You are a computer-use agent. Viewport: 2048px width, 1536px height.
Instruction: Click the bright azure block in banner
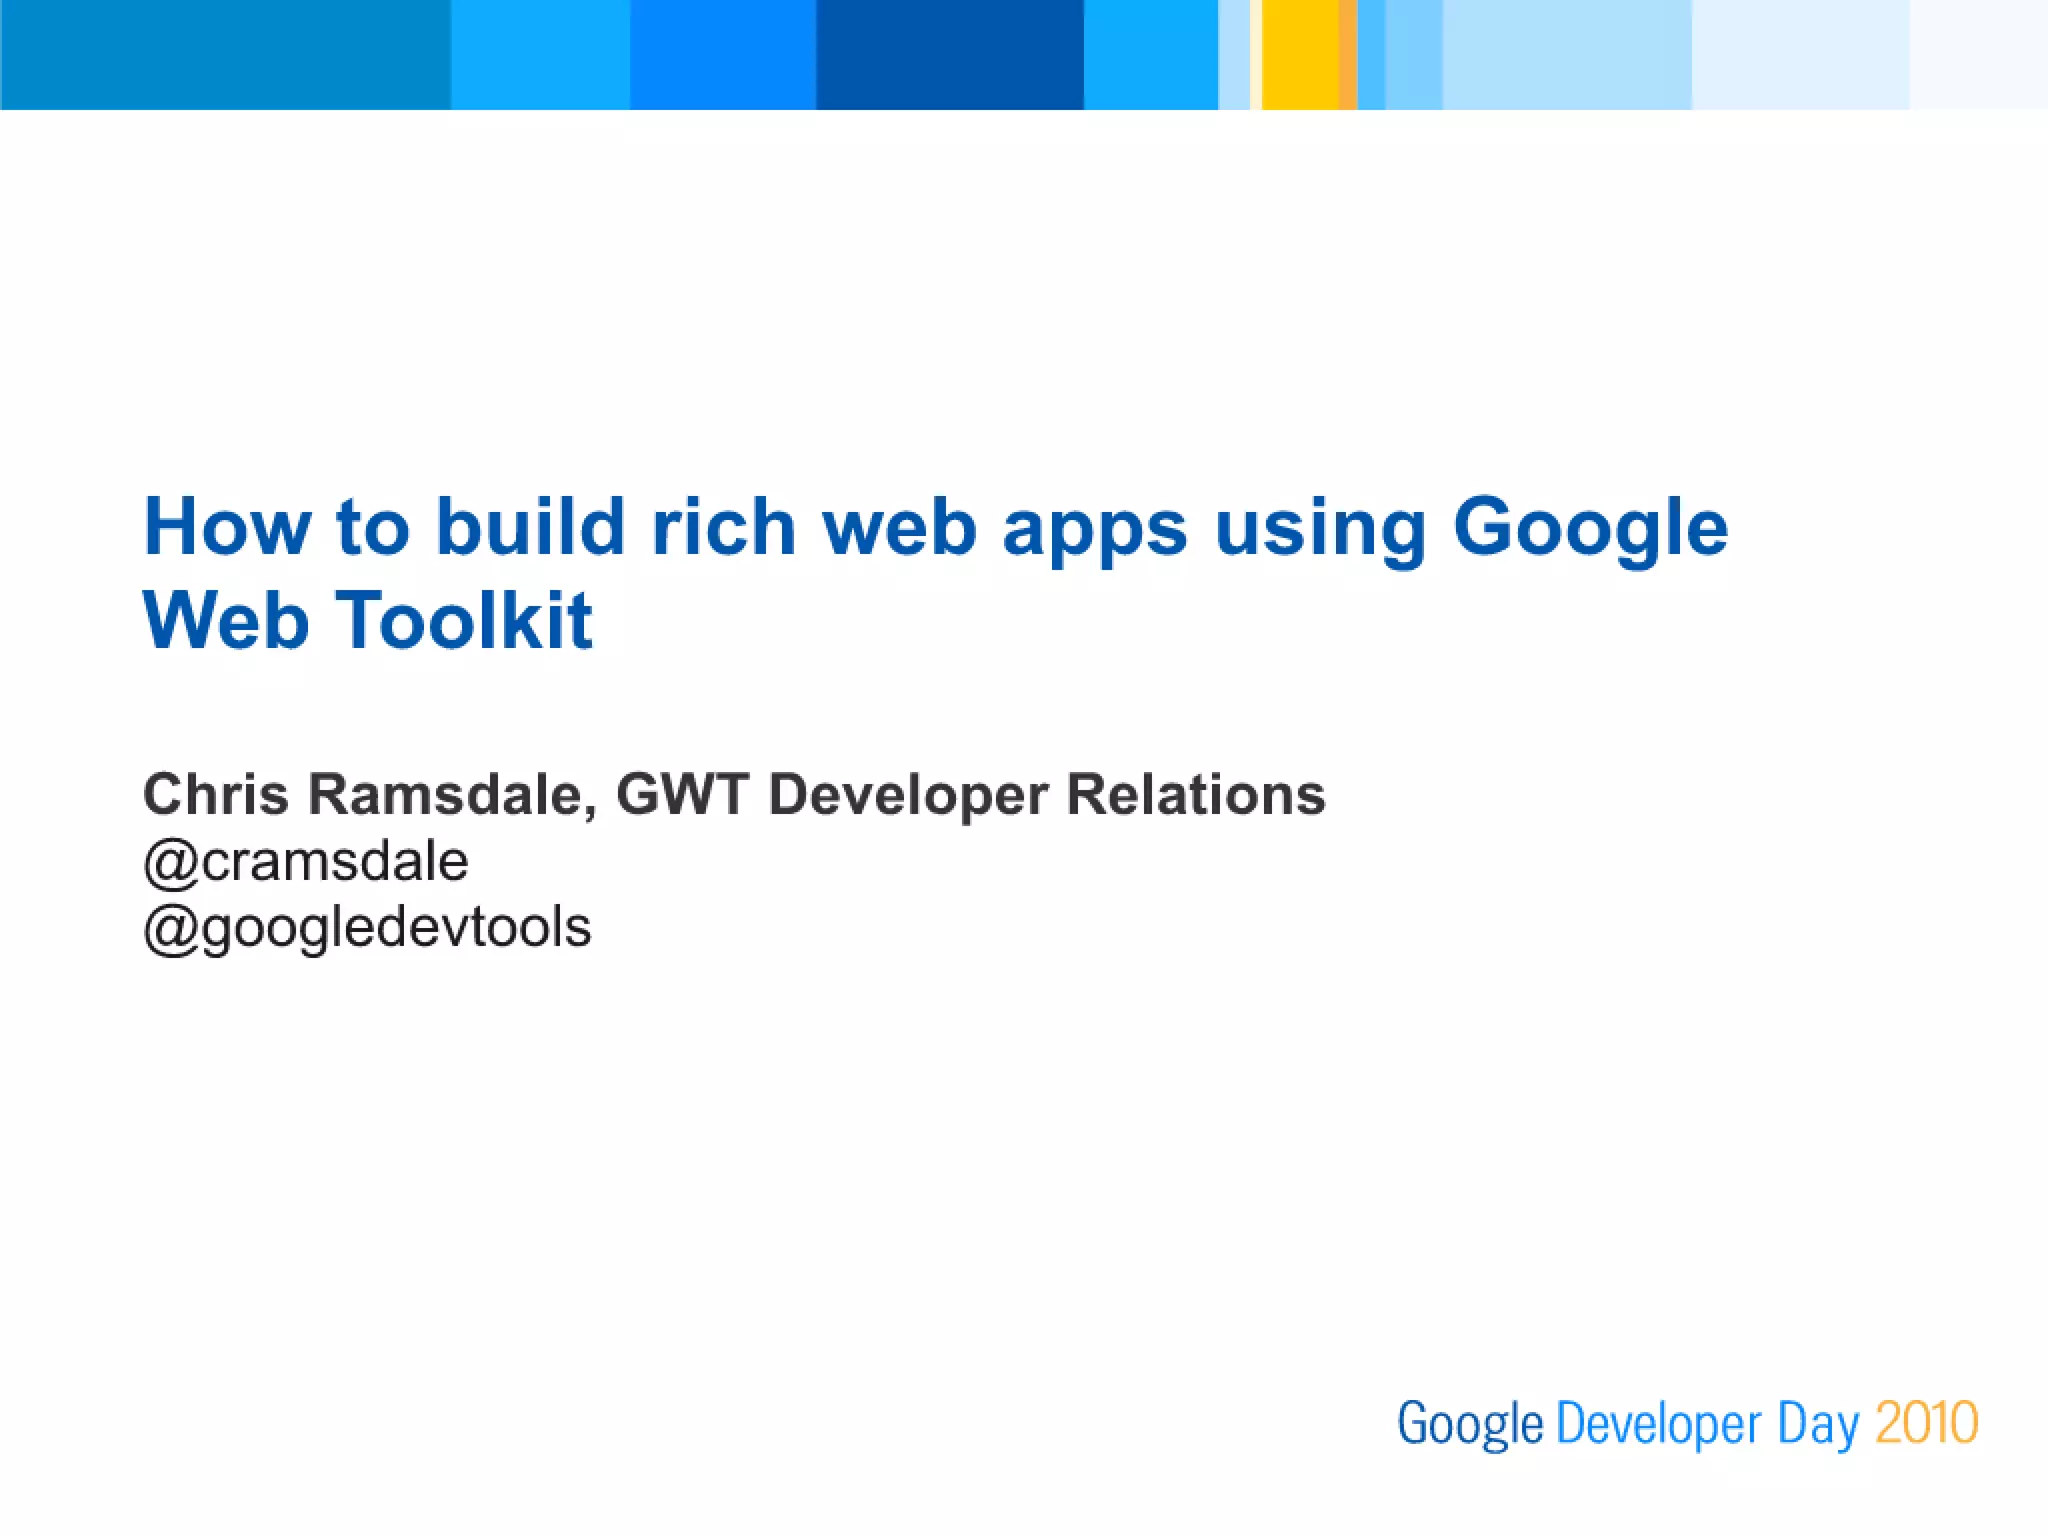(540, 55)
